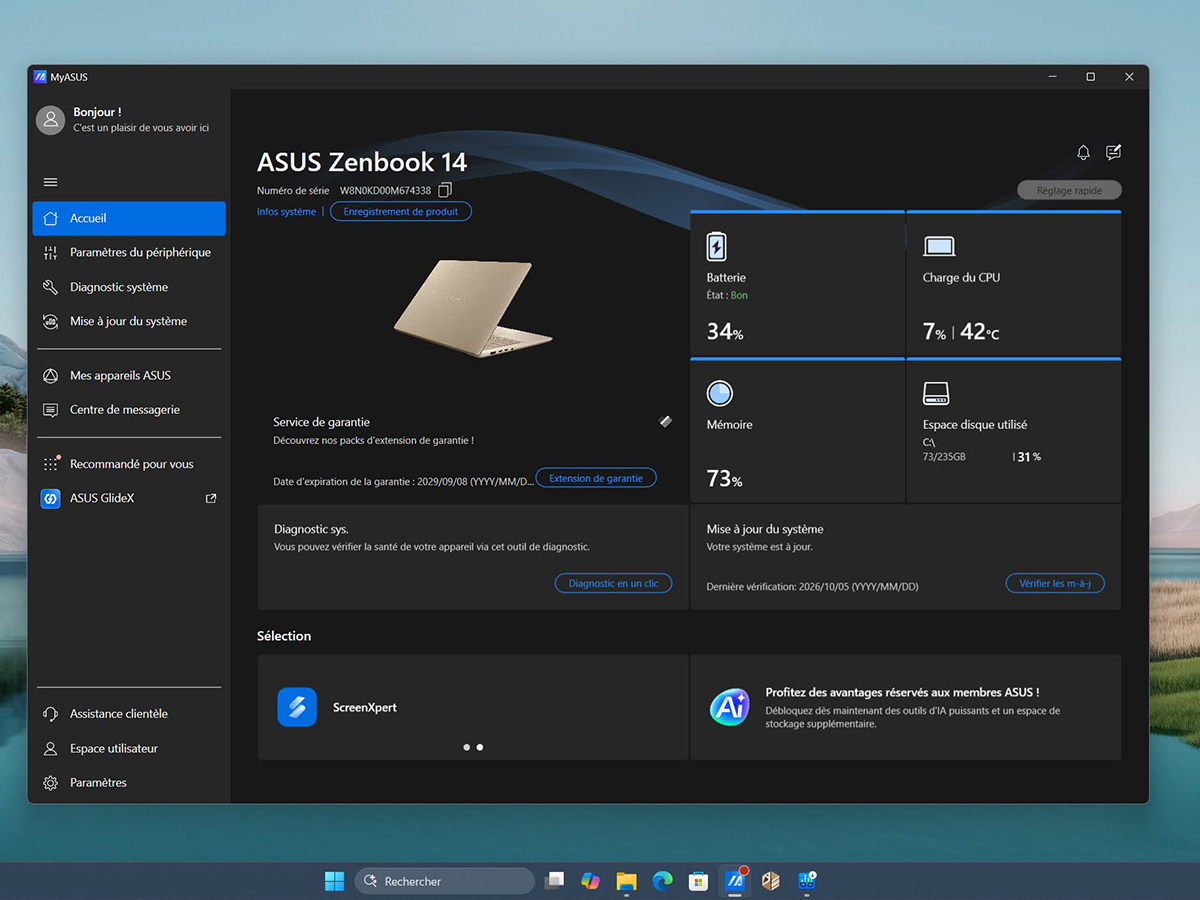Click the Dernière vérification date text

[x=812, y=586]
